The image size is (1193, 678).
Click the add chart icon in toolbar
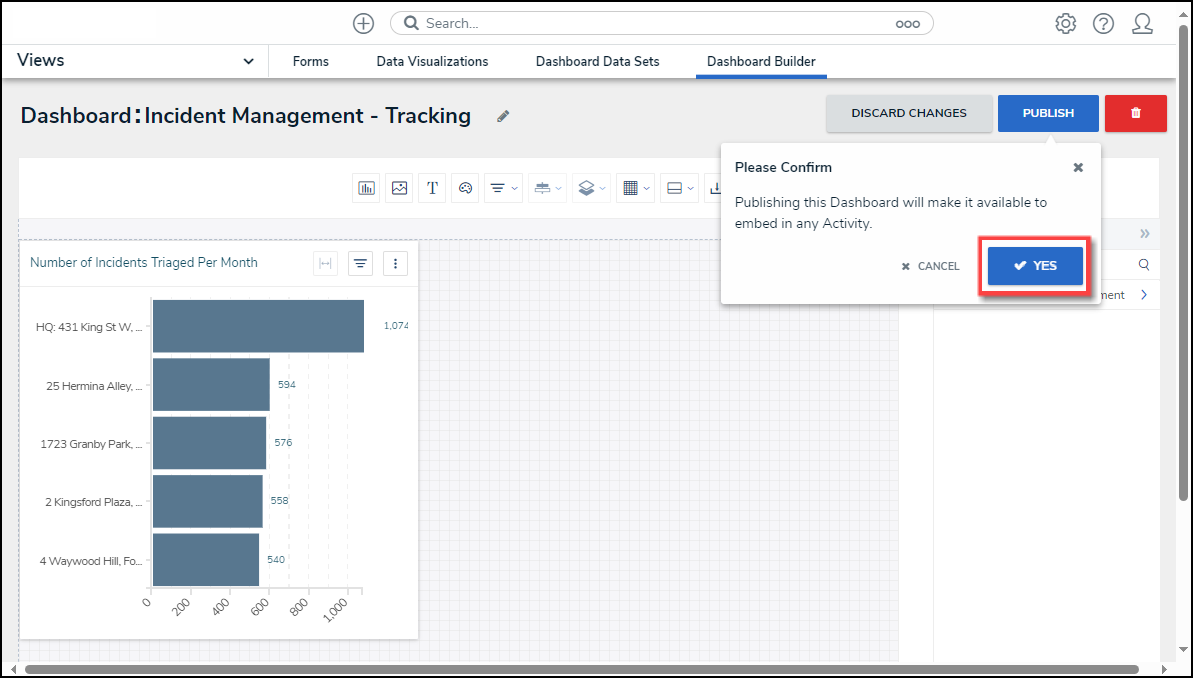[367, 188]
